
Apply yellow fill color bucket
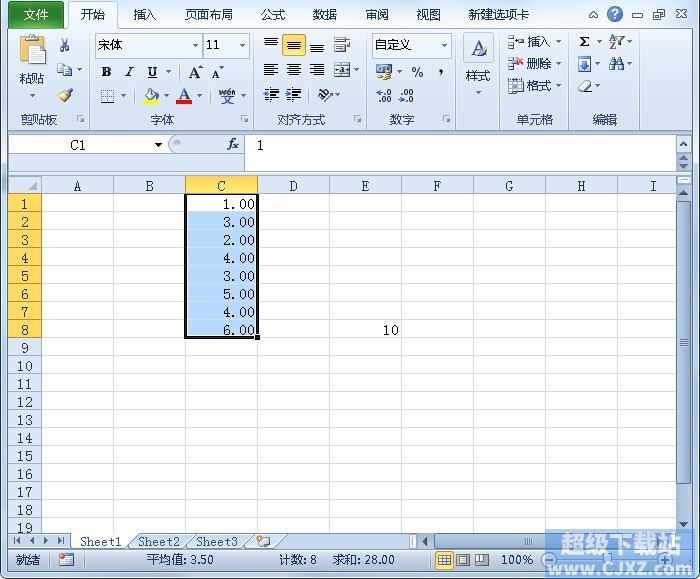click(151, 96)
